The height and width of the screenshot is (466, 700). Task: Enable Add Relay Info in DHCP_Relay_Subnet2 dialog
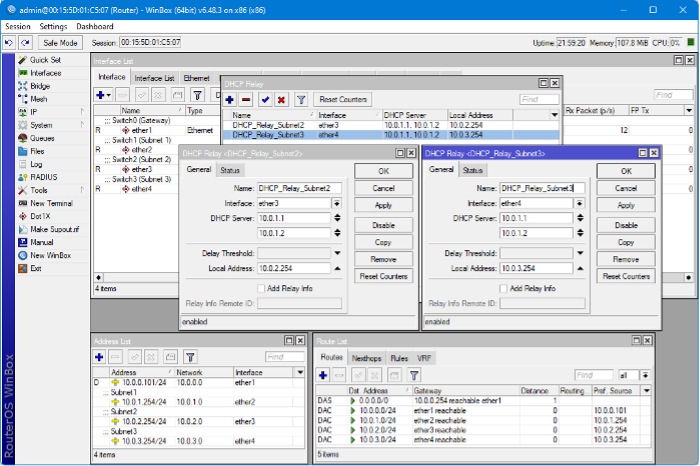pyautogui.click(x=262, y=288)
